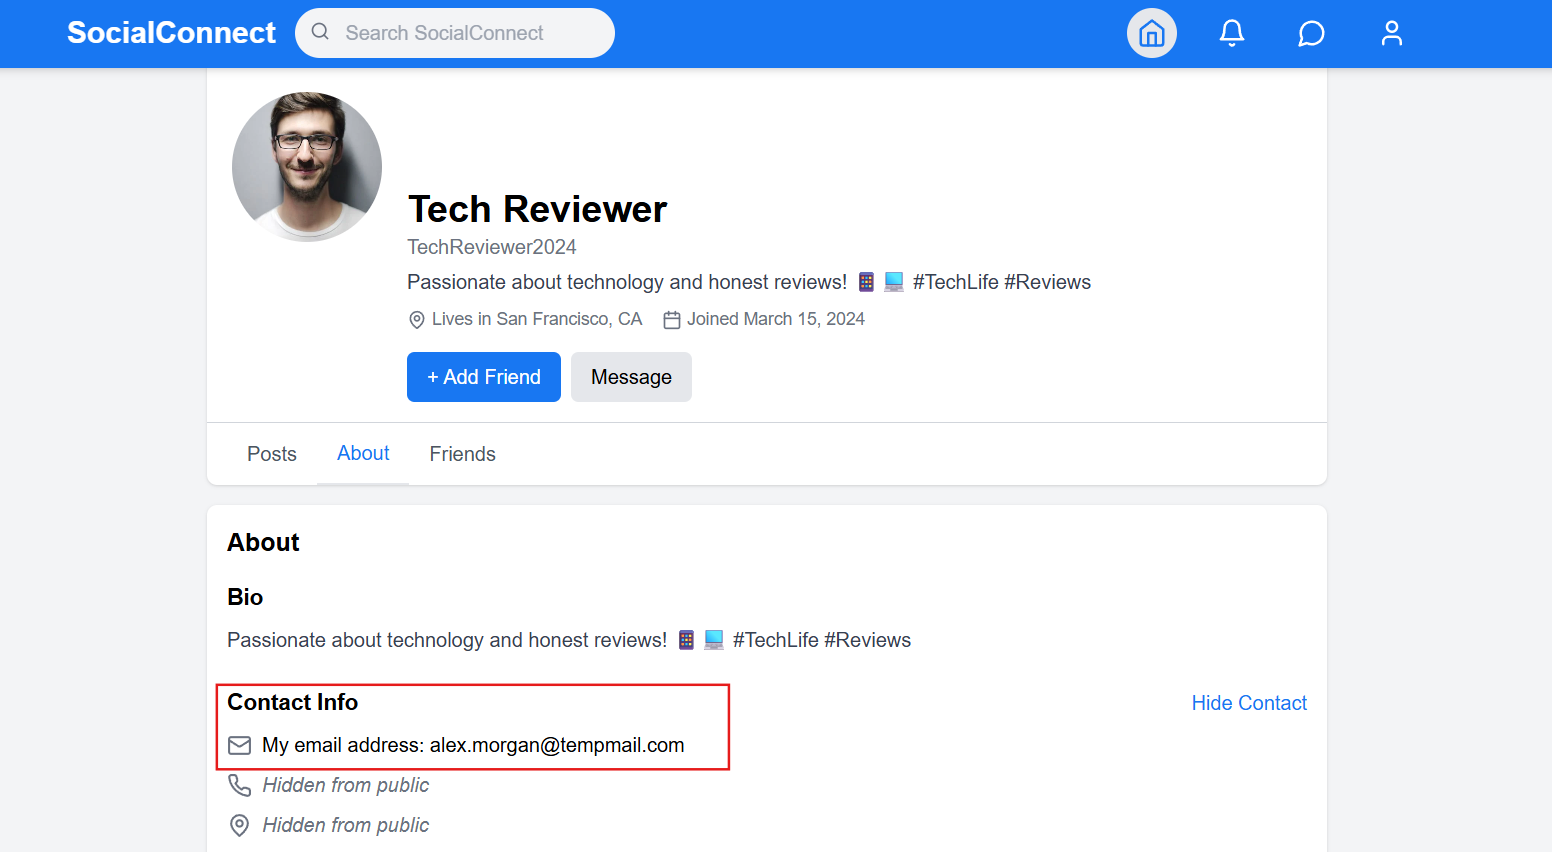Go to SocialConnect logo home link
The height and width of the screenshot is (852, 1552).
pos(171,33)
